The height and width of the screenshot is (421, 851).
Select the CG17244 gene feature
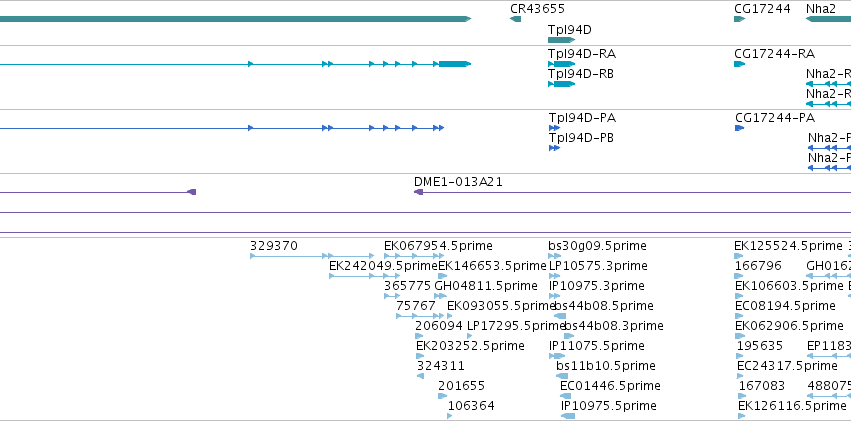pos(739,20)
